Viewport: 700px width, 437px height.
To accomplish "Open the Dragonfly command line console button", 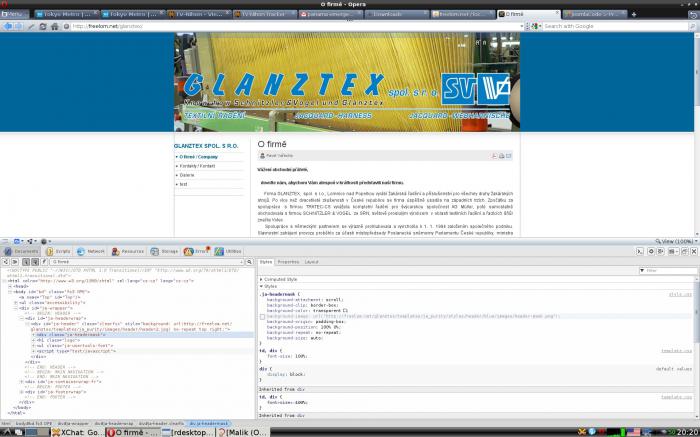I will pos(640,252).
